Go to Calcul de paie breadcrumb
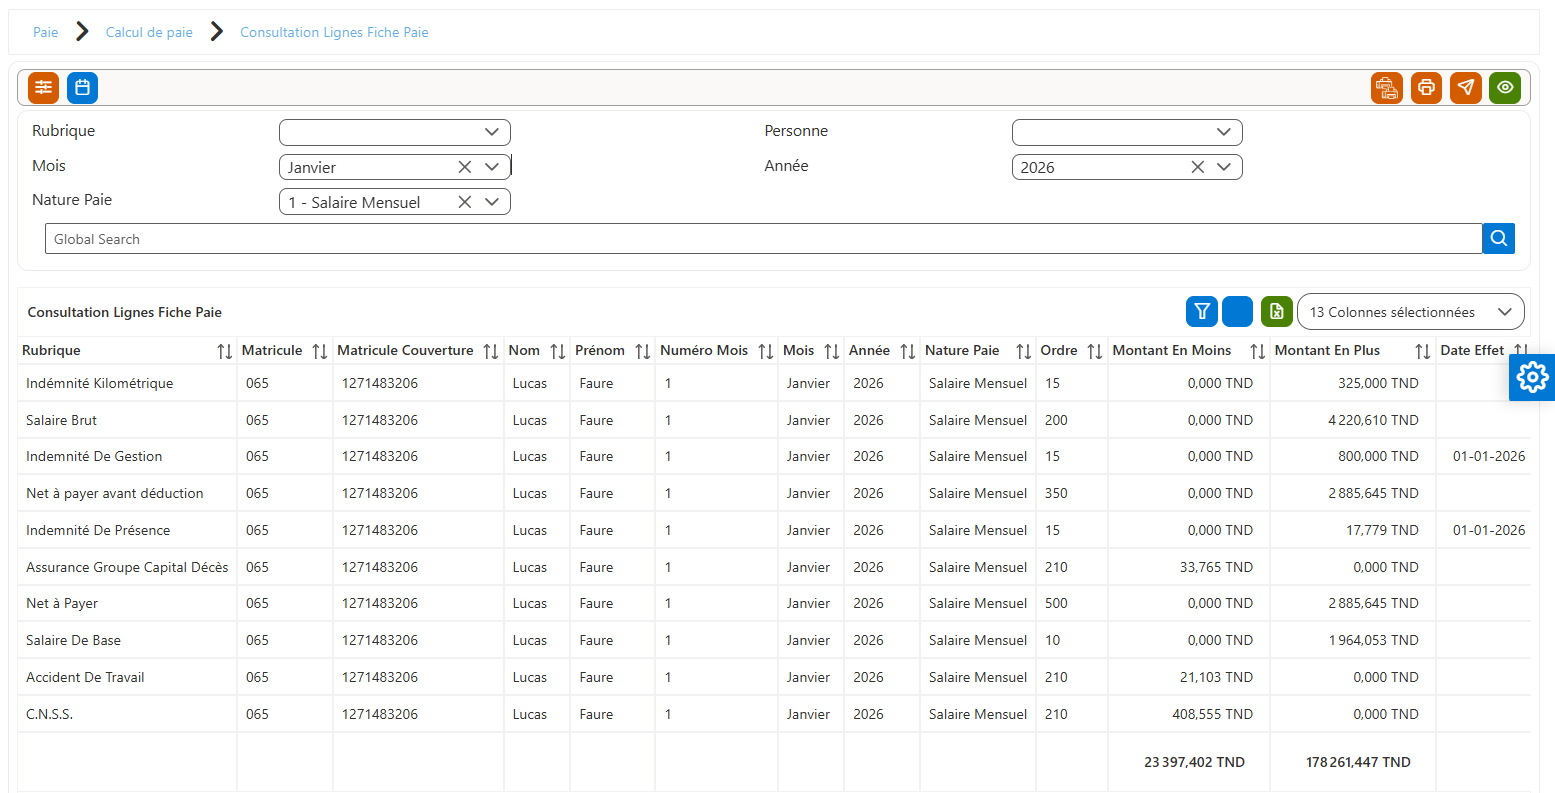 coord(149,32)
